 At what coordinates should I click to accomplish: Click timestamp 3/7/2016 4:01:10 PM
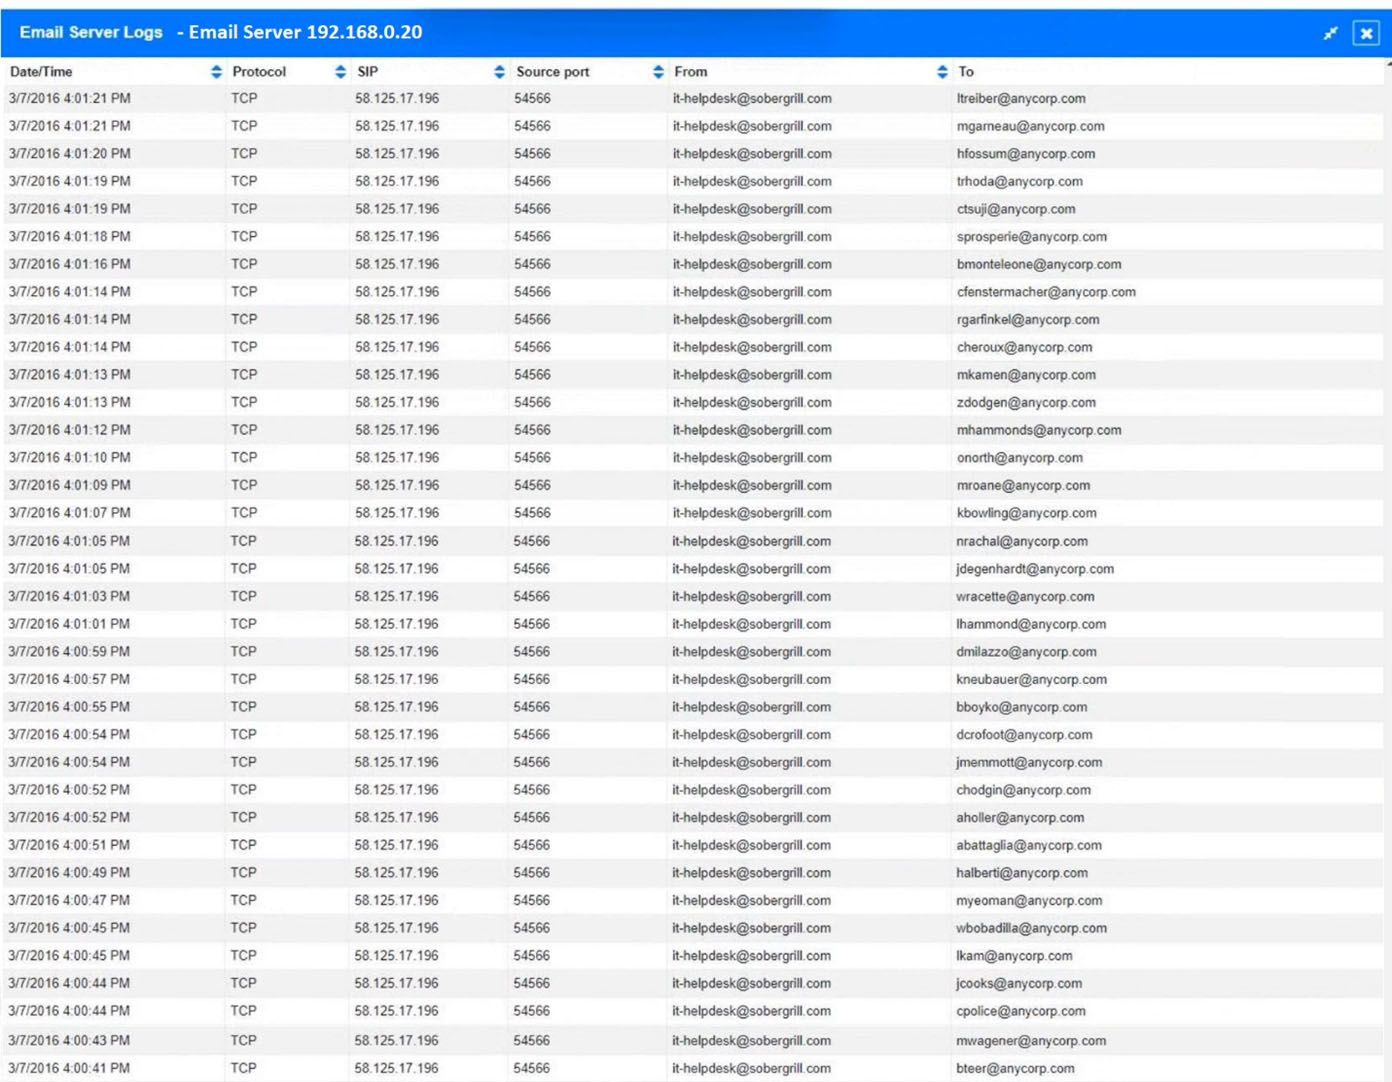(x=70, y=458)
